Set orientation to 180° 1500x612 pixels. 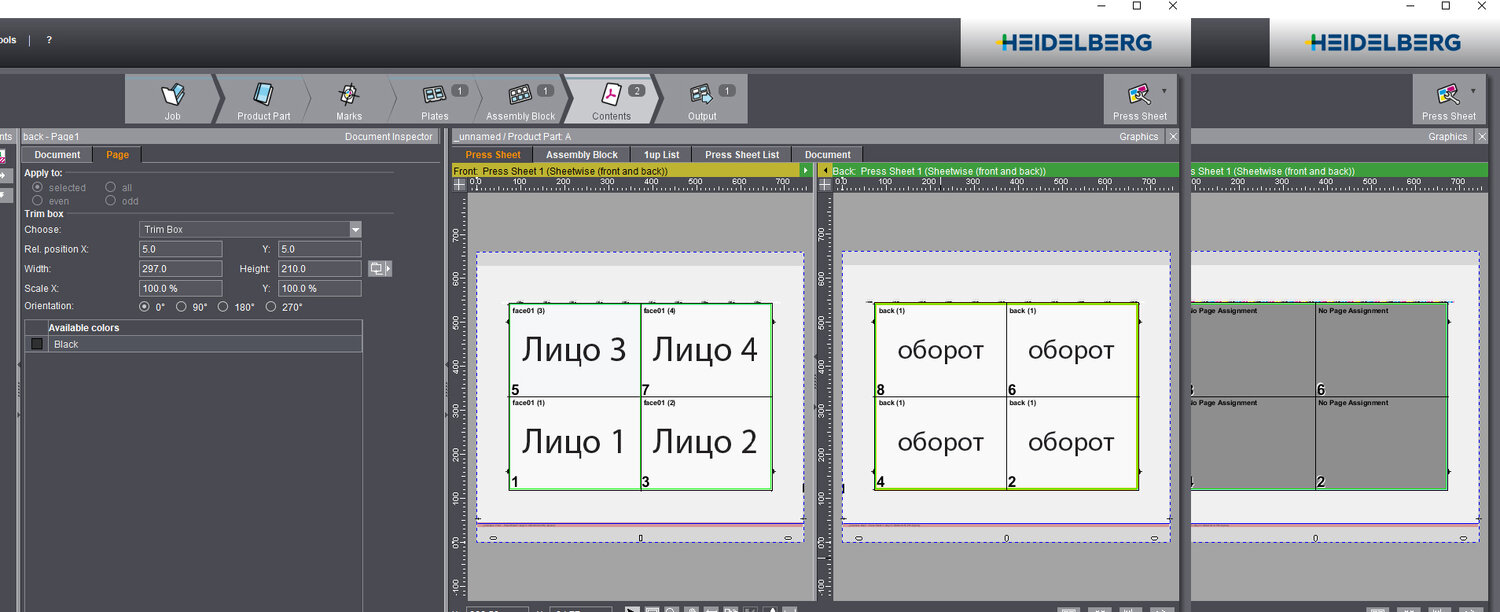(x=223, y=307)
